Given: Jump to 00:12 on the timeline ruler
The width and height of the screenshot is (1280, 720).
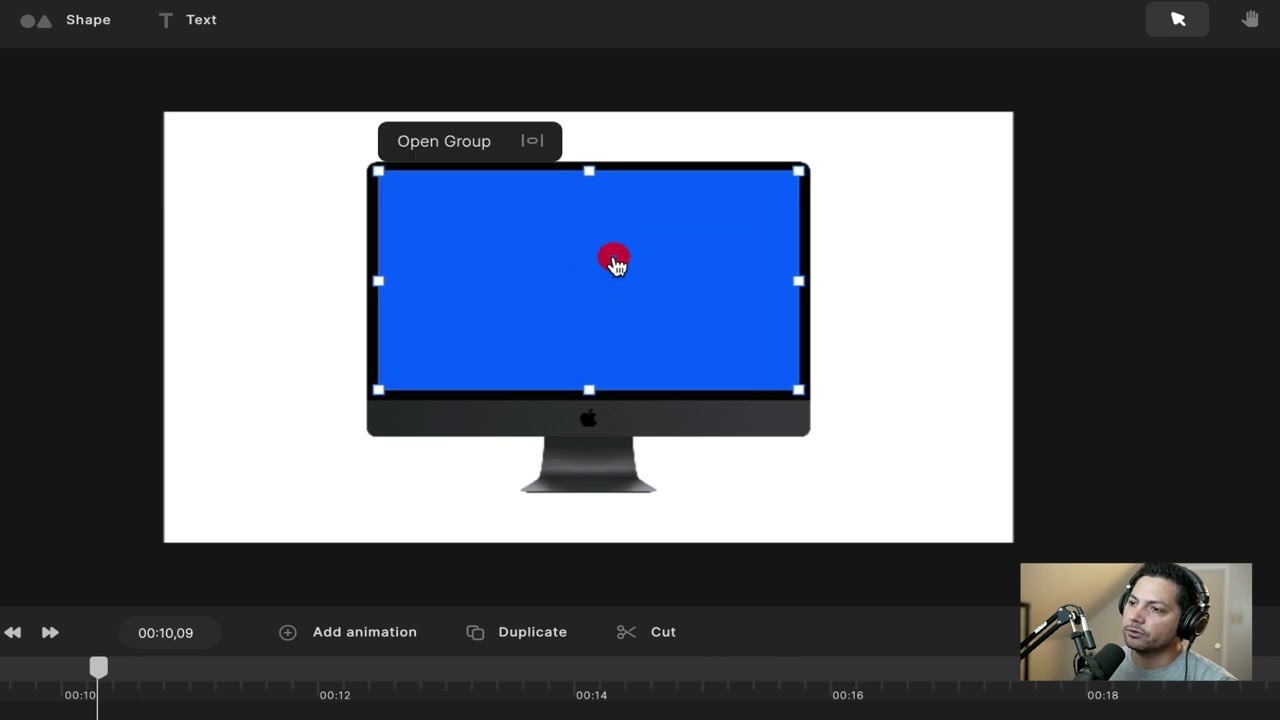Looking at the screenshot, I should click(x=335, y=695).
